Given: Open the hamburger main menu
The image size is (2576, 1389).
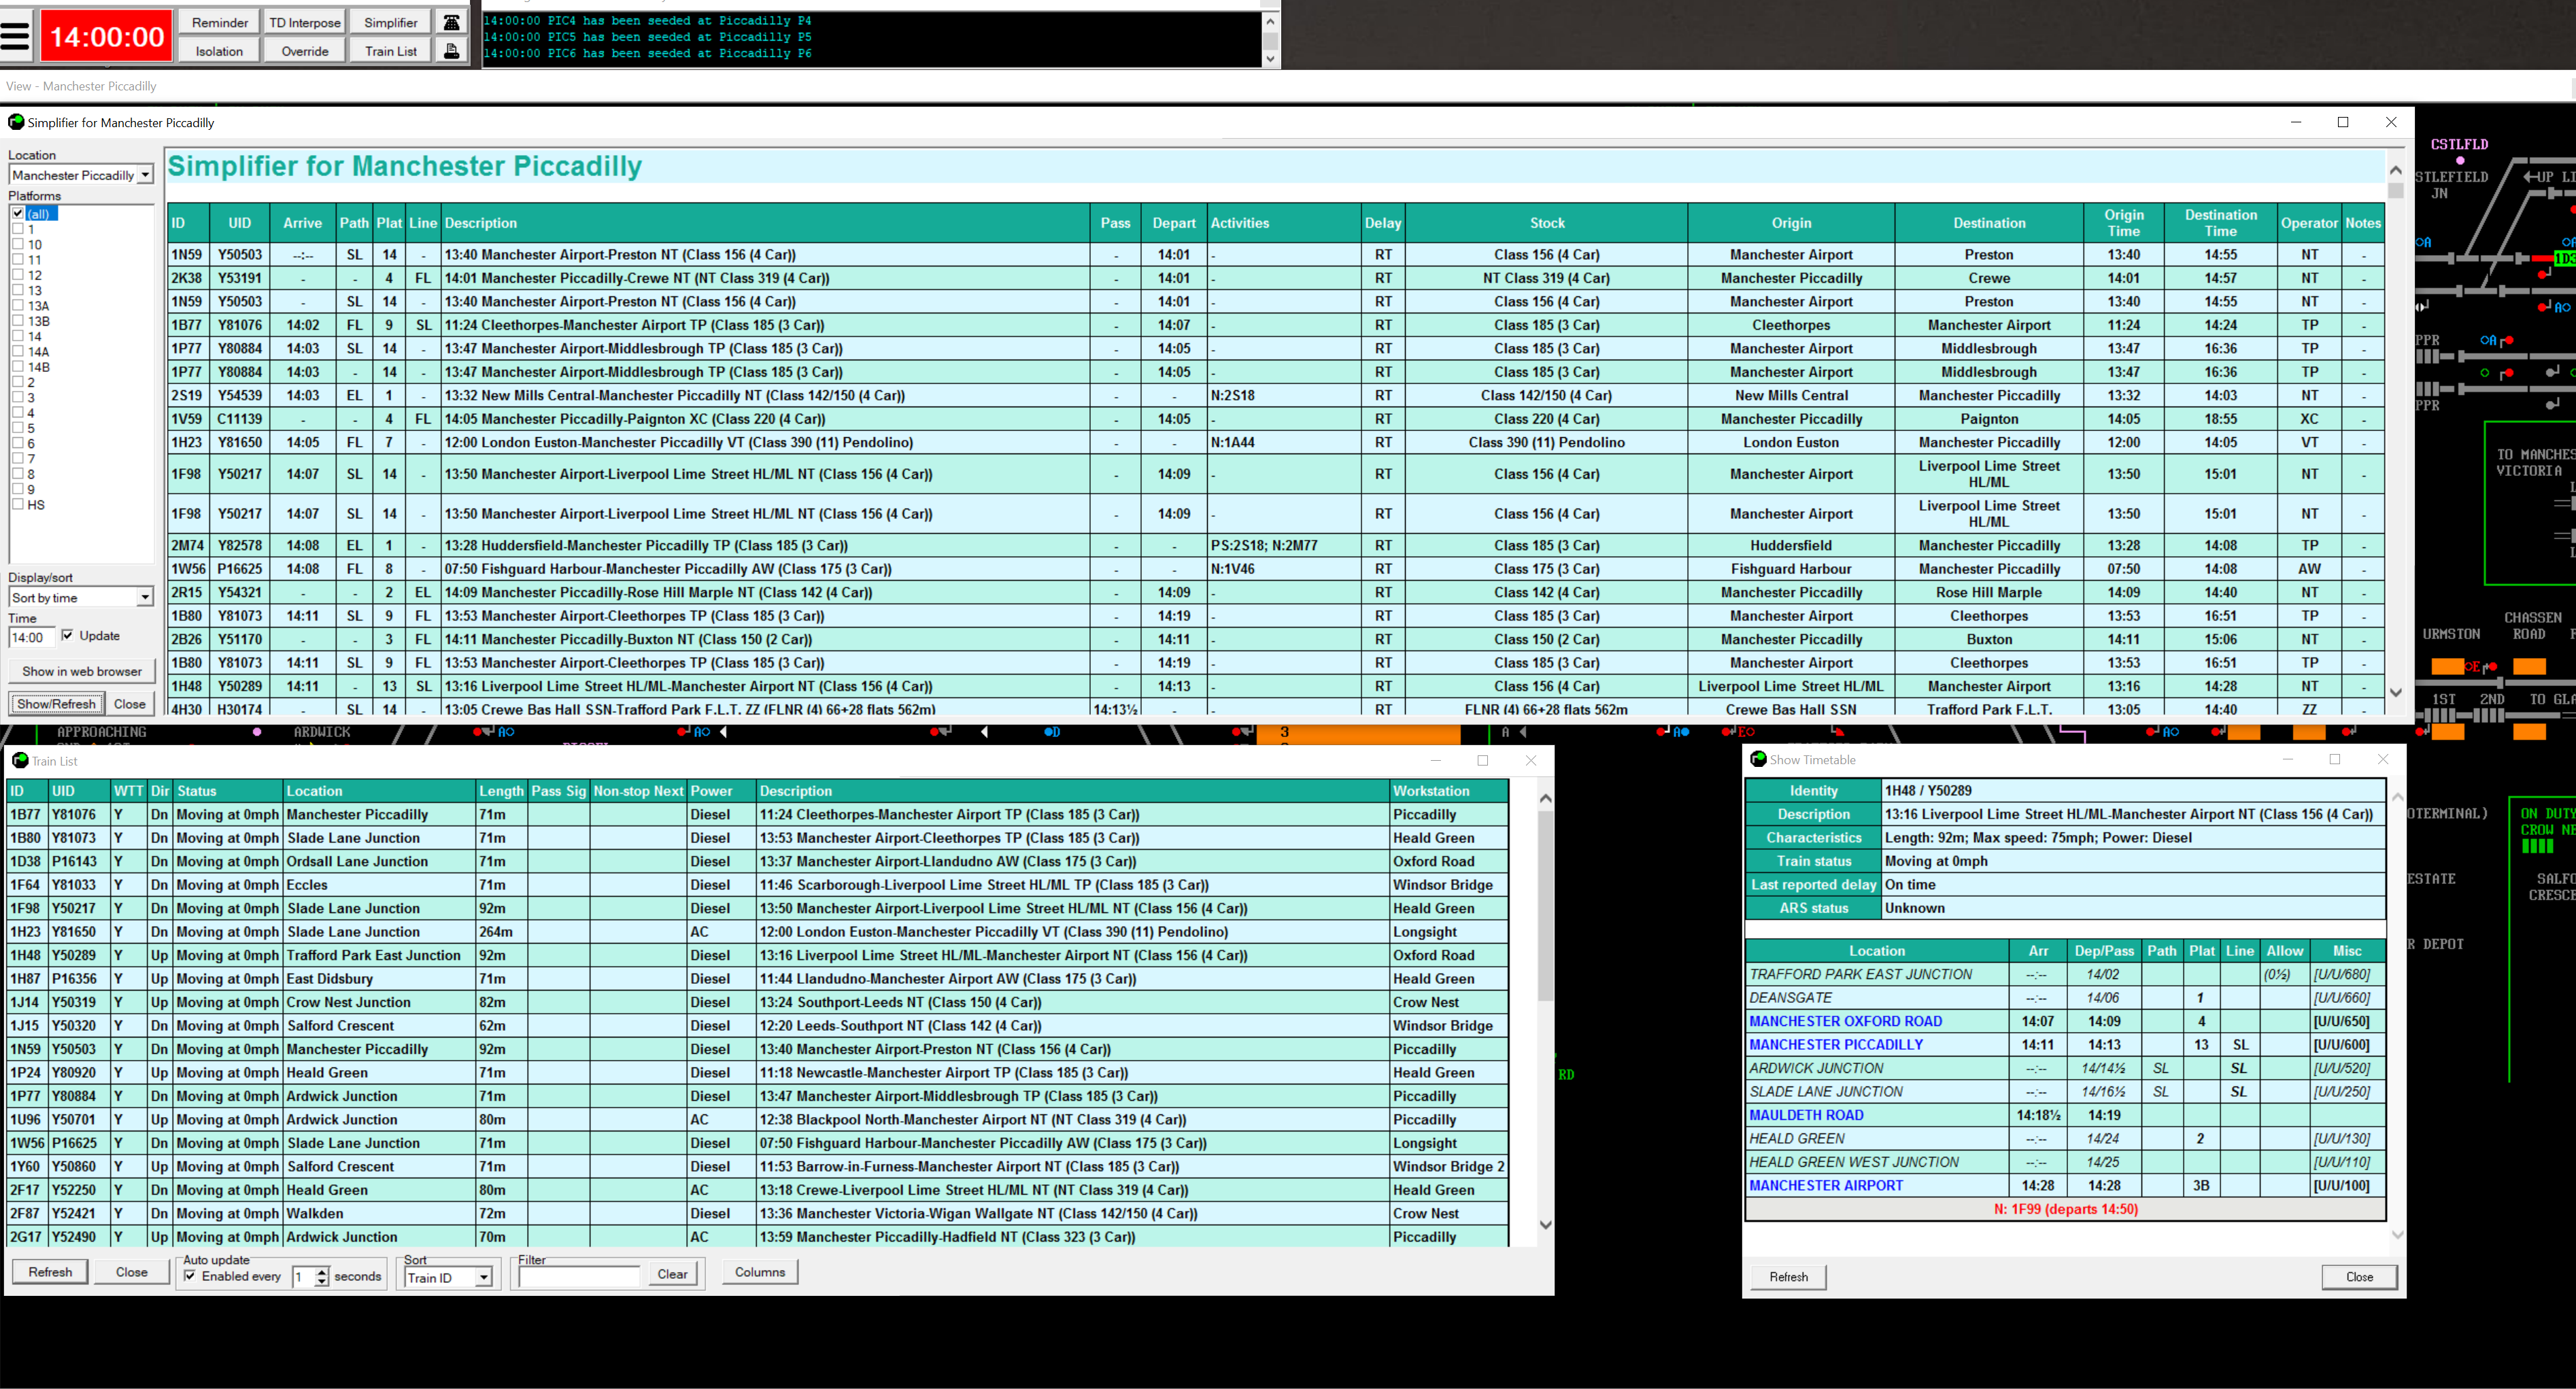Looking at the screenshot, I should pyautogui.click(x=16, y=37).
